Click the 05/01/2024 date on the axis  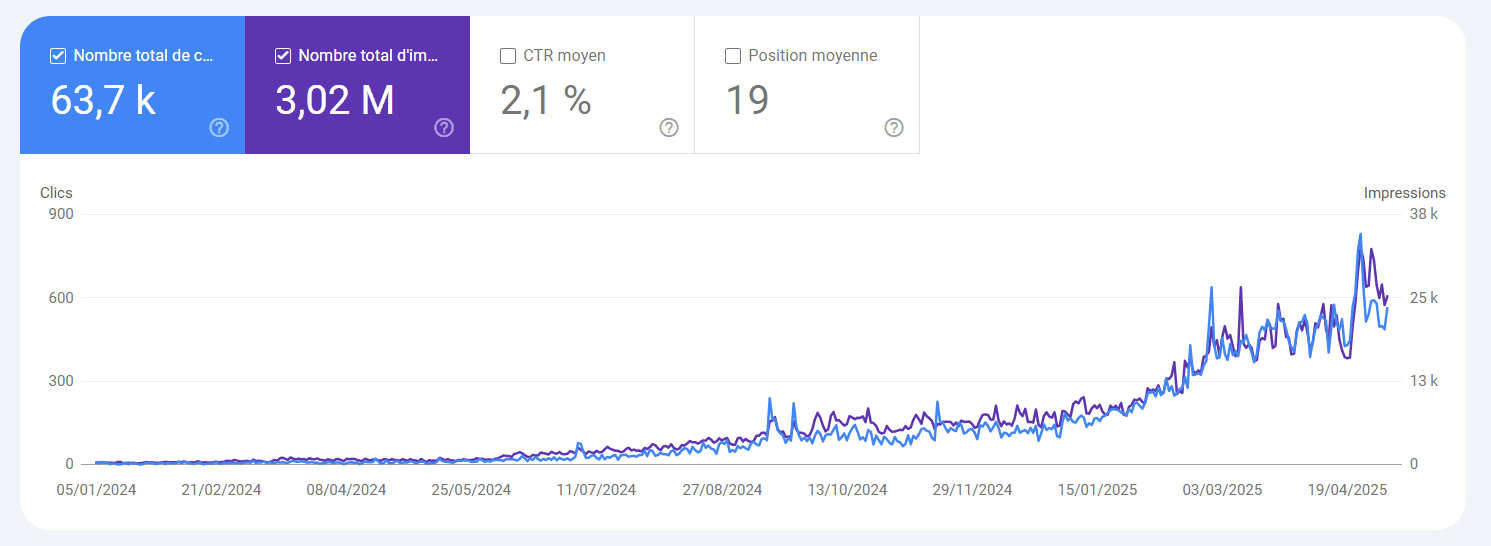(x=96, y=490)
